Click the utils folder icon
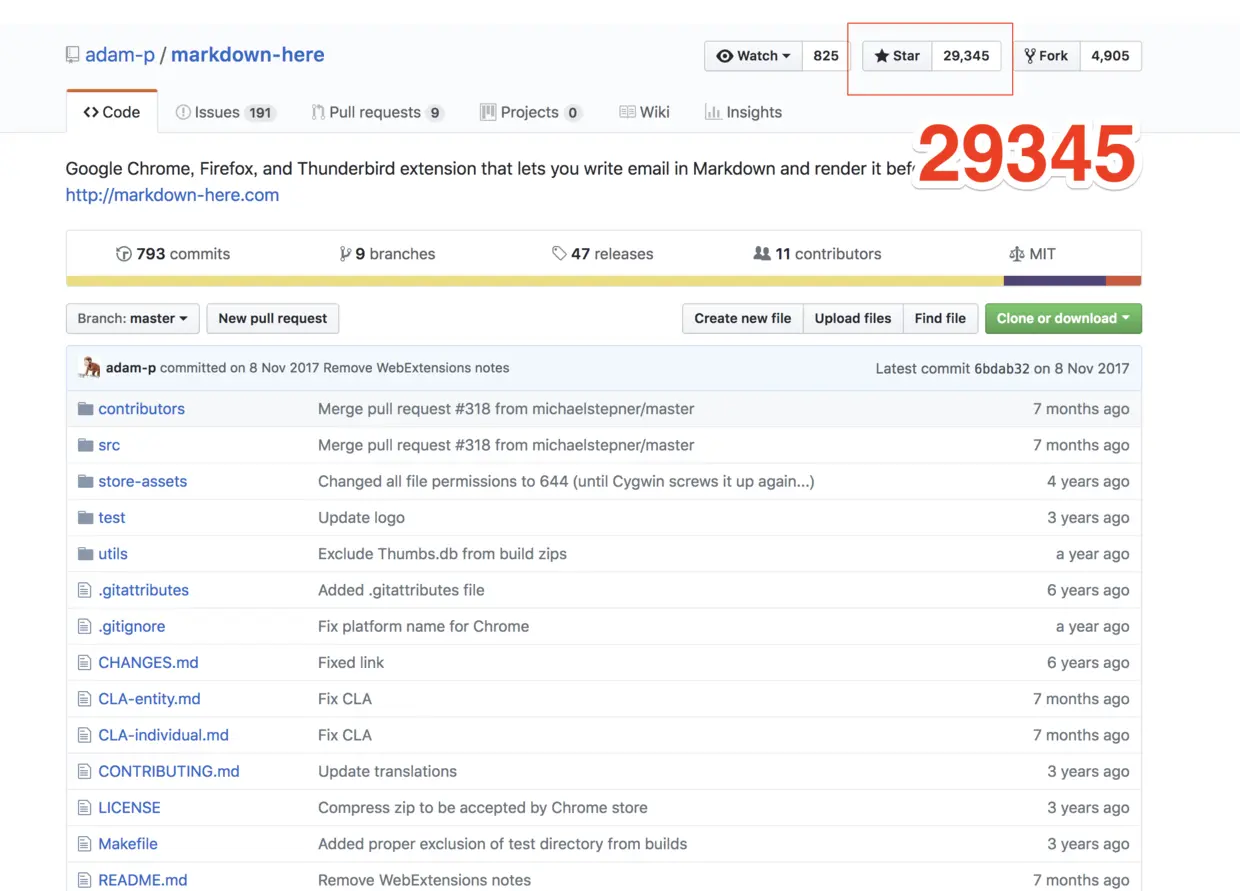Viewport: 1240px width, 891px height. 85,554
